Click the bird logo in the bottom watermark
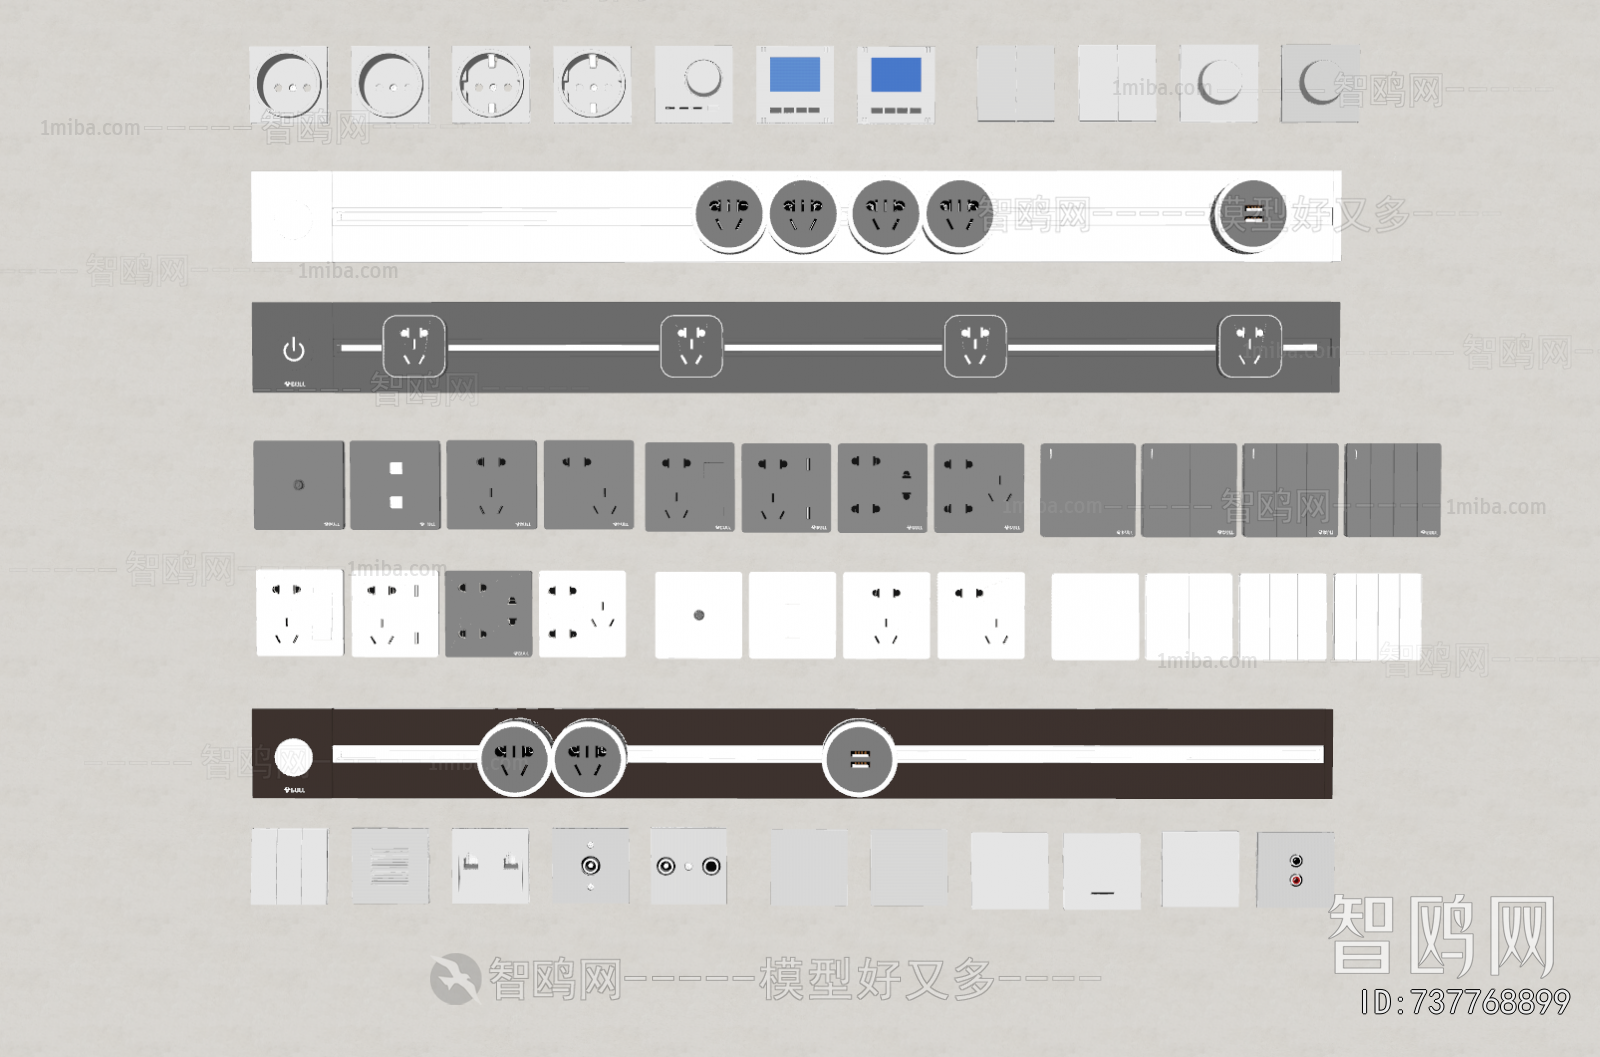1600x1057 pixels. 455,978
